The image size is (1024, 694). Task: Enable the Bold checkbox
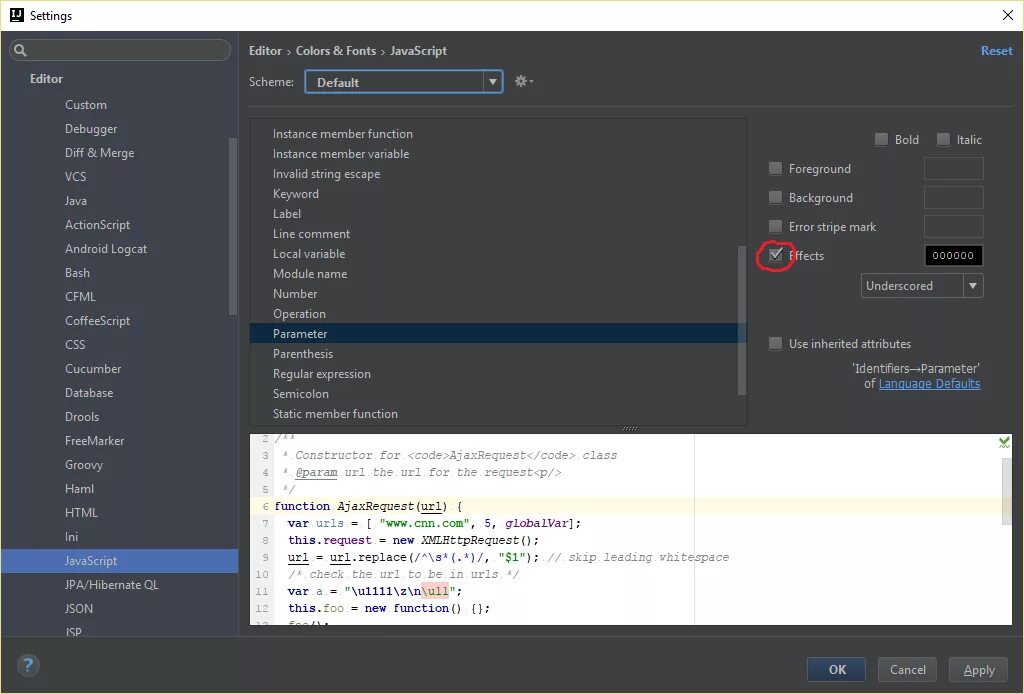(x=881, y=139)
